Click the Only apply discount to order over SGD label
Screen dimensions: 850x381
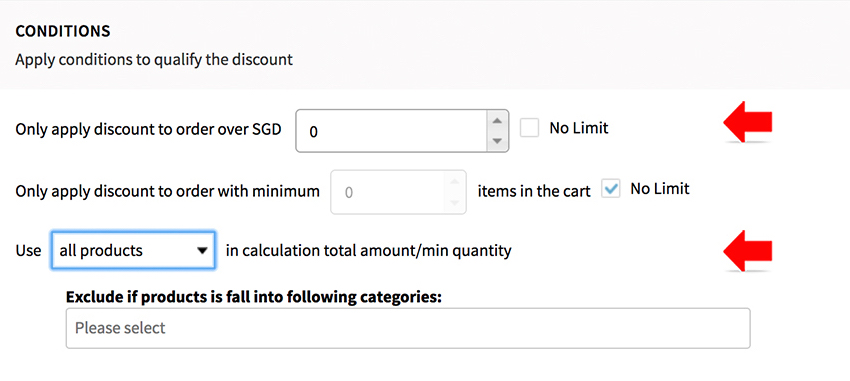tap(149, 130)
